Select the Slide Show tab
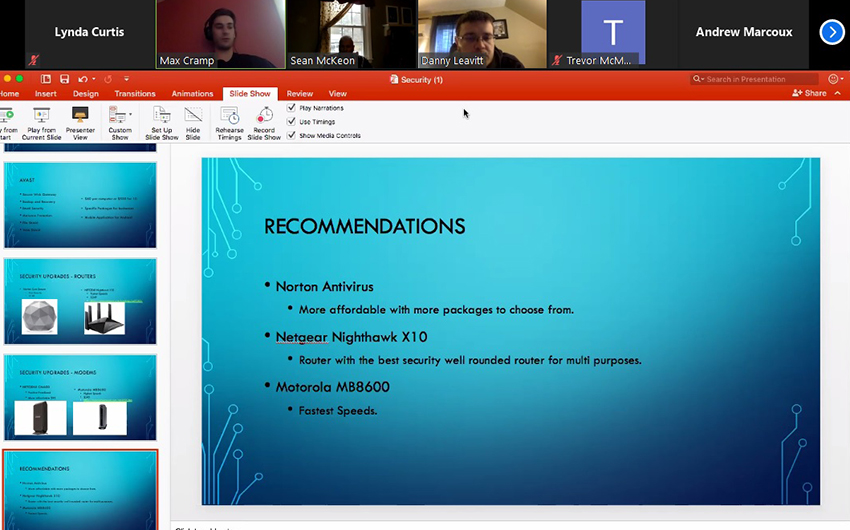Screen dimensions: 850x530 pos(250,94)
